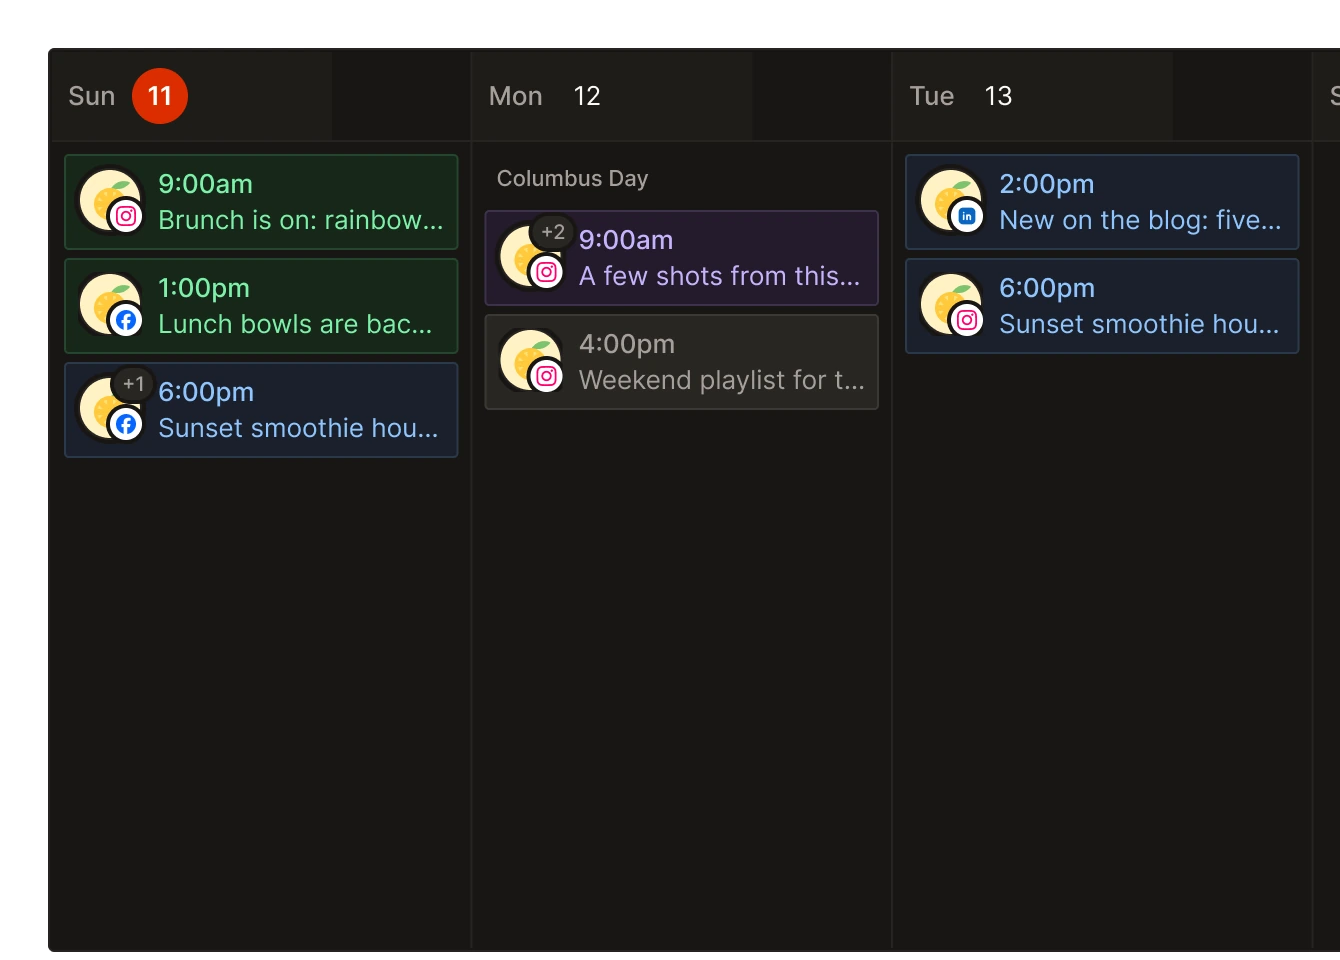The width and height of the screenshot is (1340, 960).
Task: Select the date 12 in the Mon header
Action: point(587,96)
